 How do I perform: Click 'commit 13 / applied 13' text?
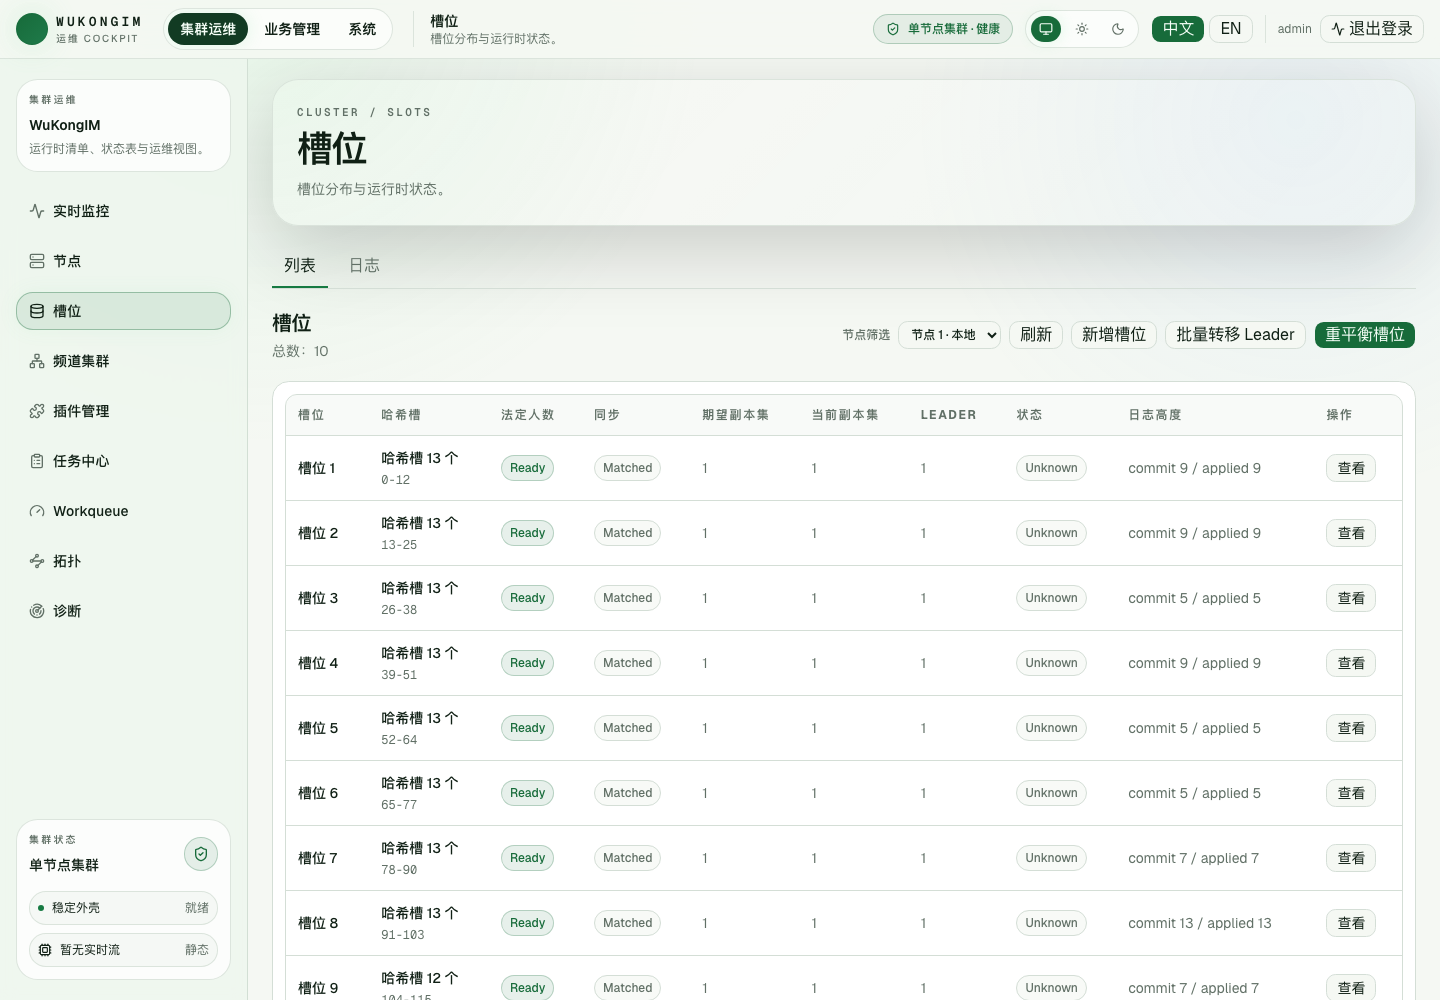tap(1200, 923)
